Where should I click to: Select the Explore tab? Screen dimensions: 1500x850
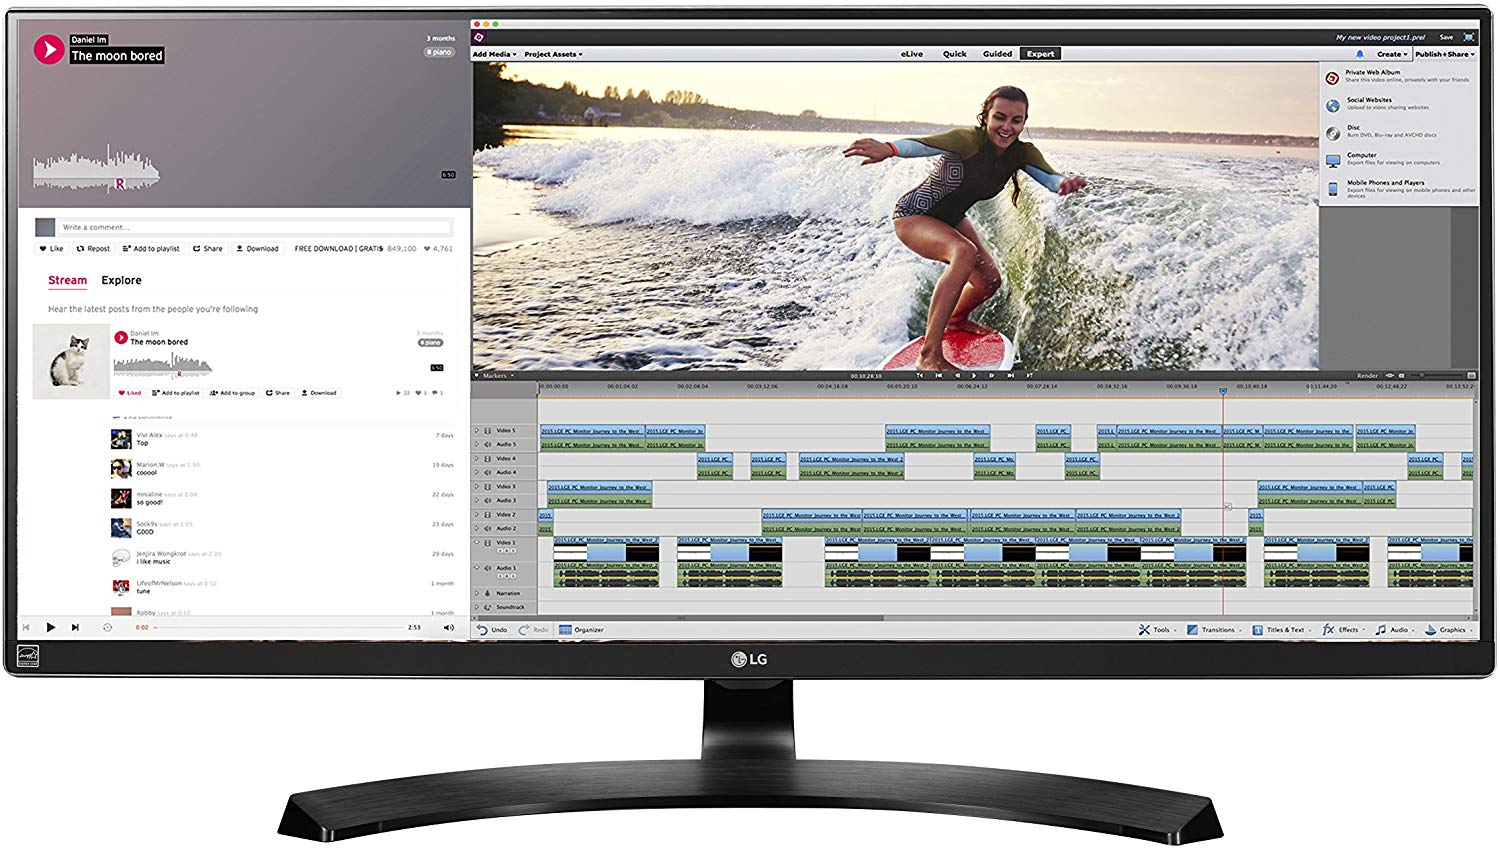[121, 280]
